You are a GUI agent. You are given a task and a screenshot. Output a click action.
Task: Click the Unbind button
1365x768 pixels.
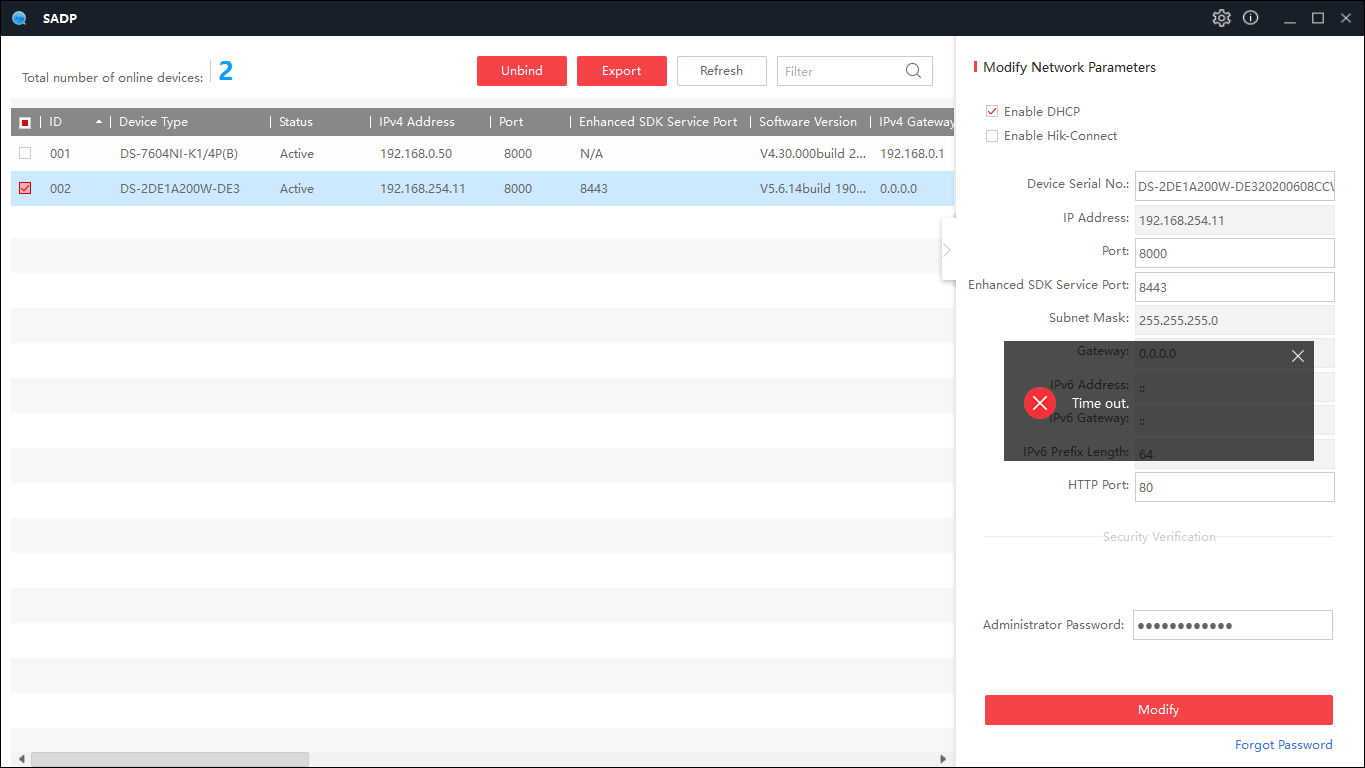pyautogui.click(x=522, y=71)
